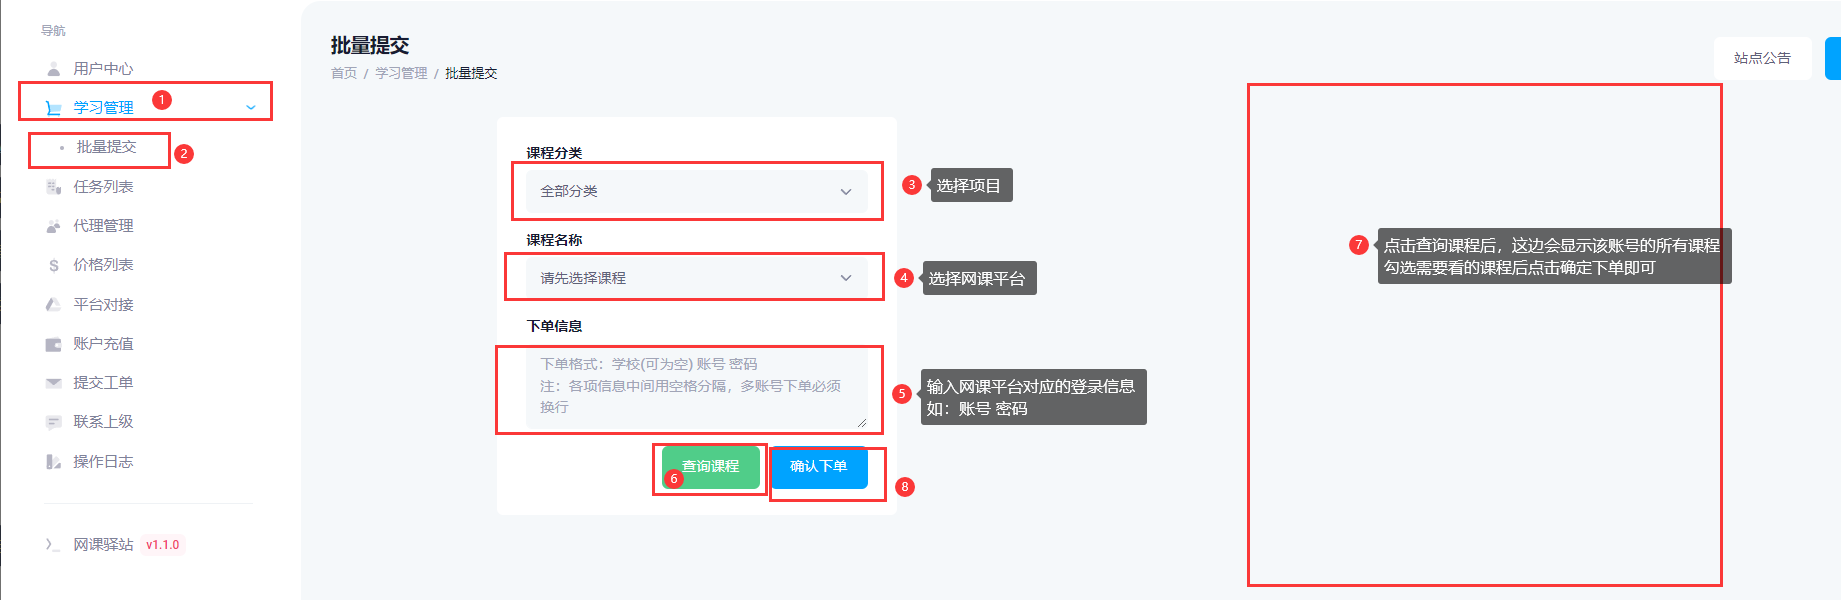1841x600 pixels.
Task: Click the 价格列表 dollar icon
Action: [54, 265]
